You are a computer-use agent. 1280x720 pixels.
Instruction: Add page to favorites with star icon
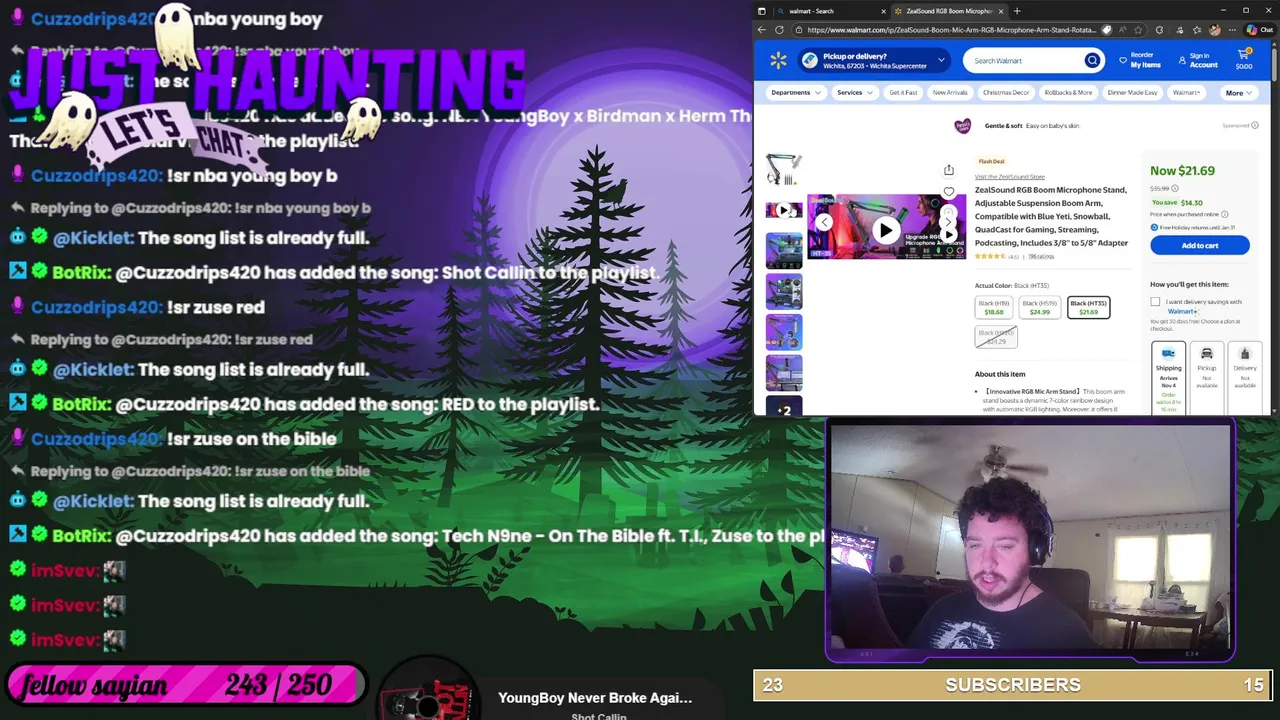1138,30
